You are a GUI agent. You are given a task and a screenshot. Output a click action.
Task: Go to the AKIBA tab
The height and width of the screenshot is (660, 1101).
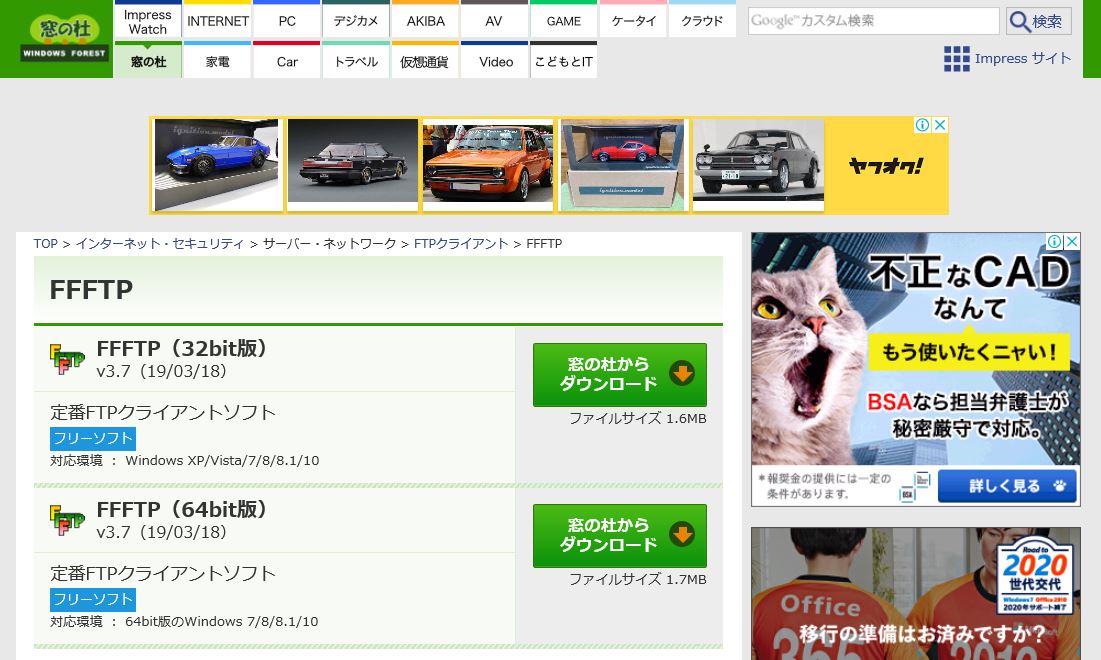[x=426, y=21]
